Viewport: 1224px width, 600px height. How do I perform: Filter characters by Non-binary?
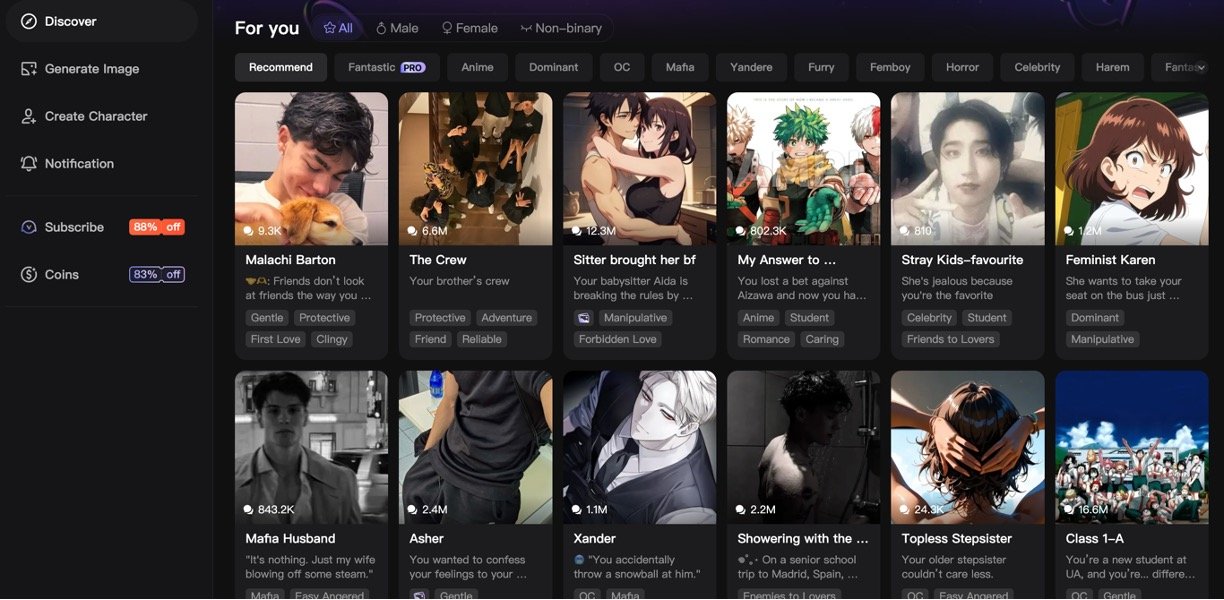pos(560,28)
